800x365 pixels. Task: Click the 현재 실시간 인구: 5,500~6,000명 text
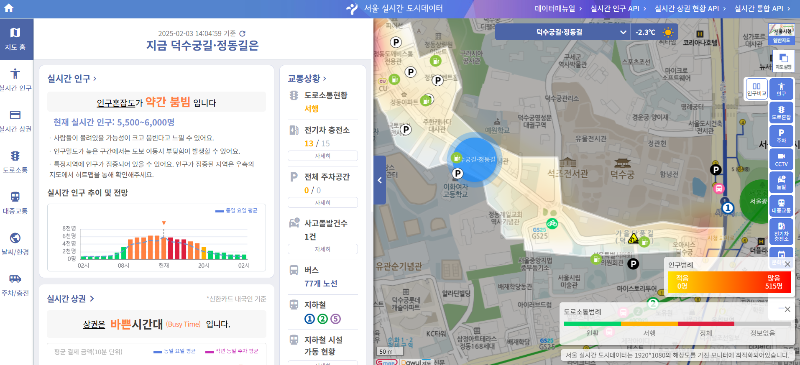click(x=114, y=122)
